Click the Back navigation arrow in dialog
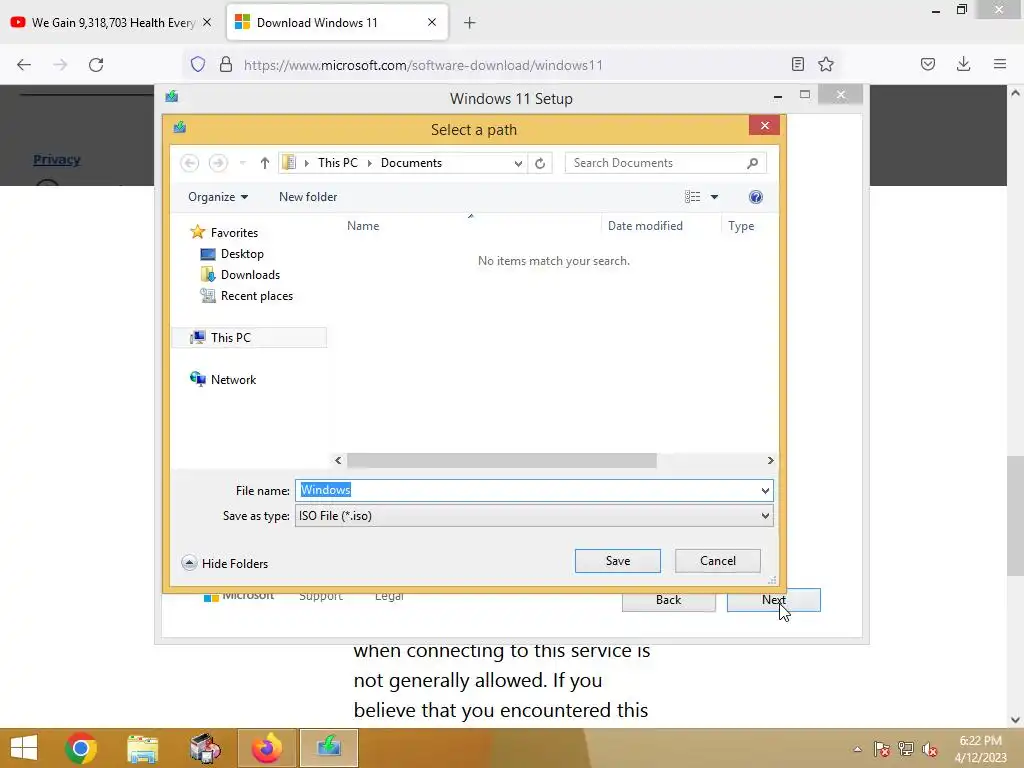The height and width of the screenshot is (768, 1024). [x=189, y=163]
